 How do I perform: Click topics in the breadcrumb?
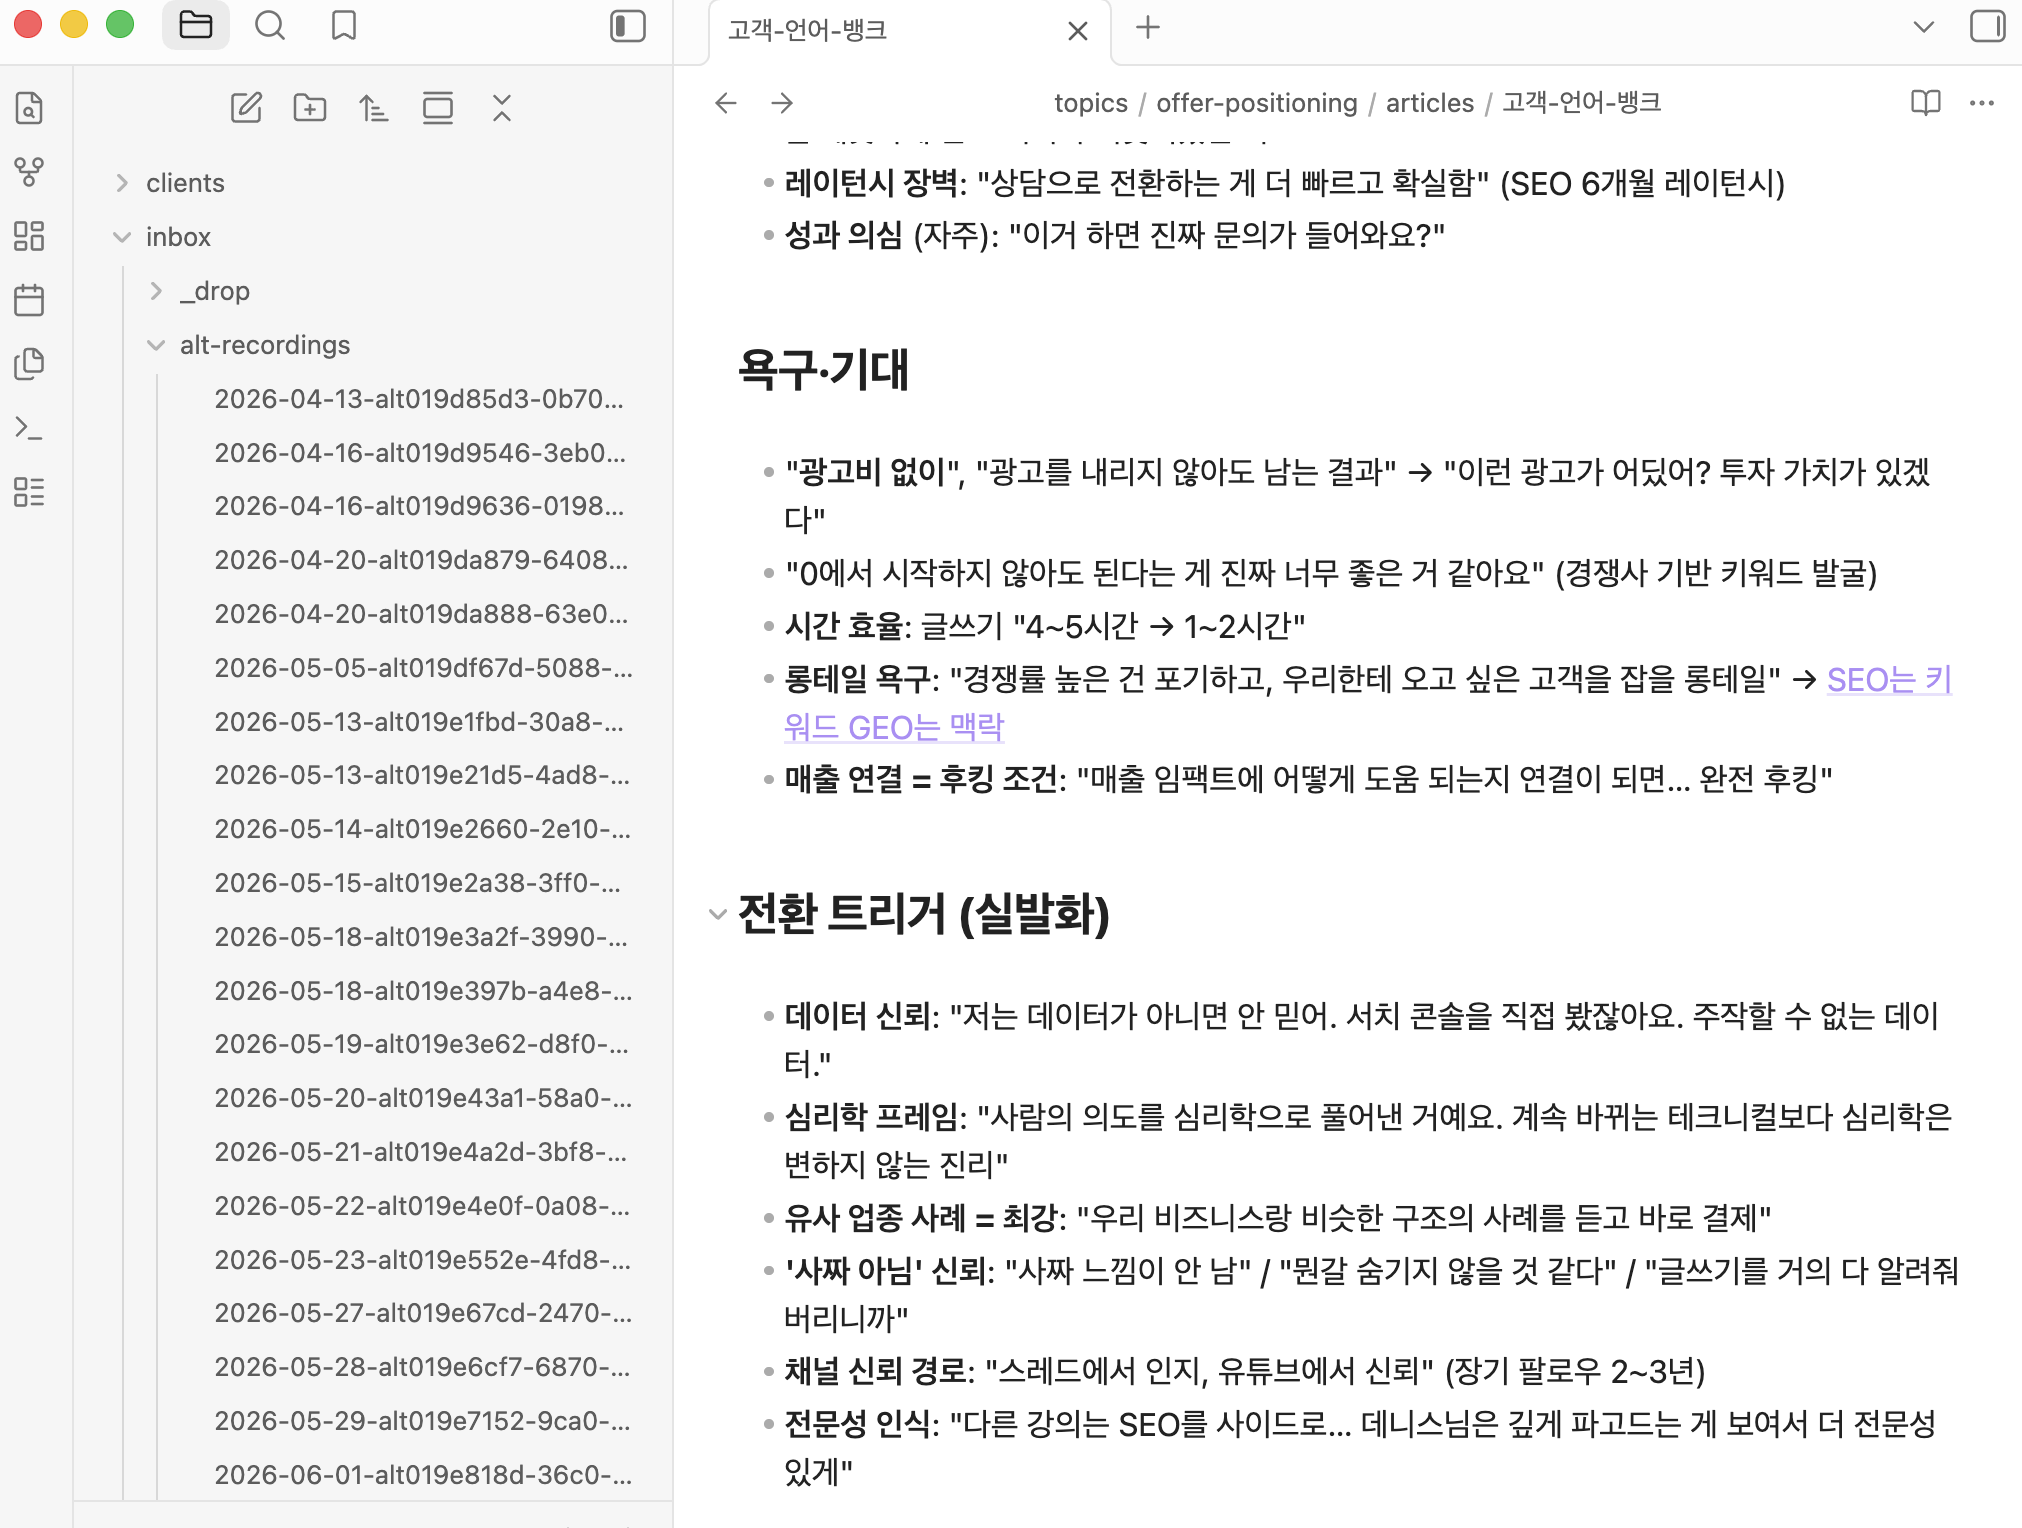tap(1091, 103)
